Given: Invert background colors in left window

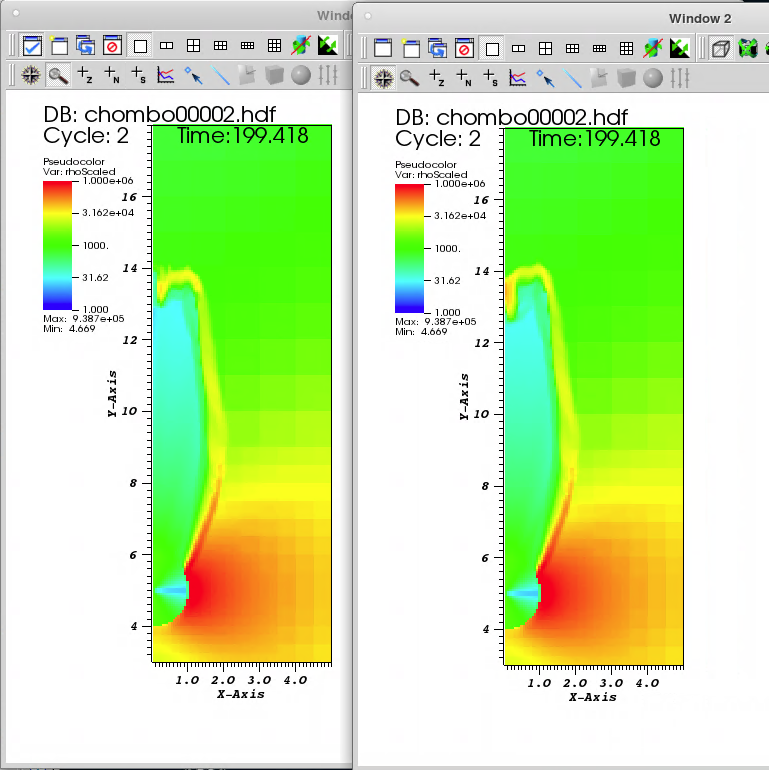Looking at the screenshot, I should pyautogui.click(x=328, y=46).
